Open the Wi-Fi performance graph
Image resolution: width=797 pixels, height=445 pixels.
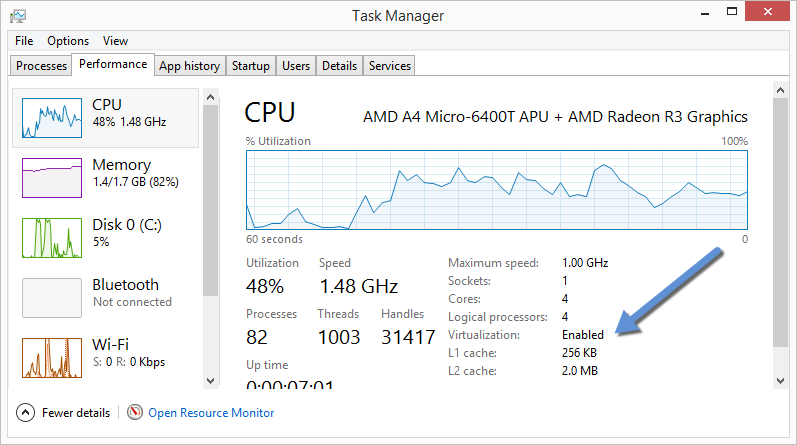click(52, 357)
